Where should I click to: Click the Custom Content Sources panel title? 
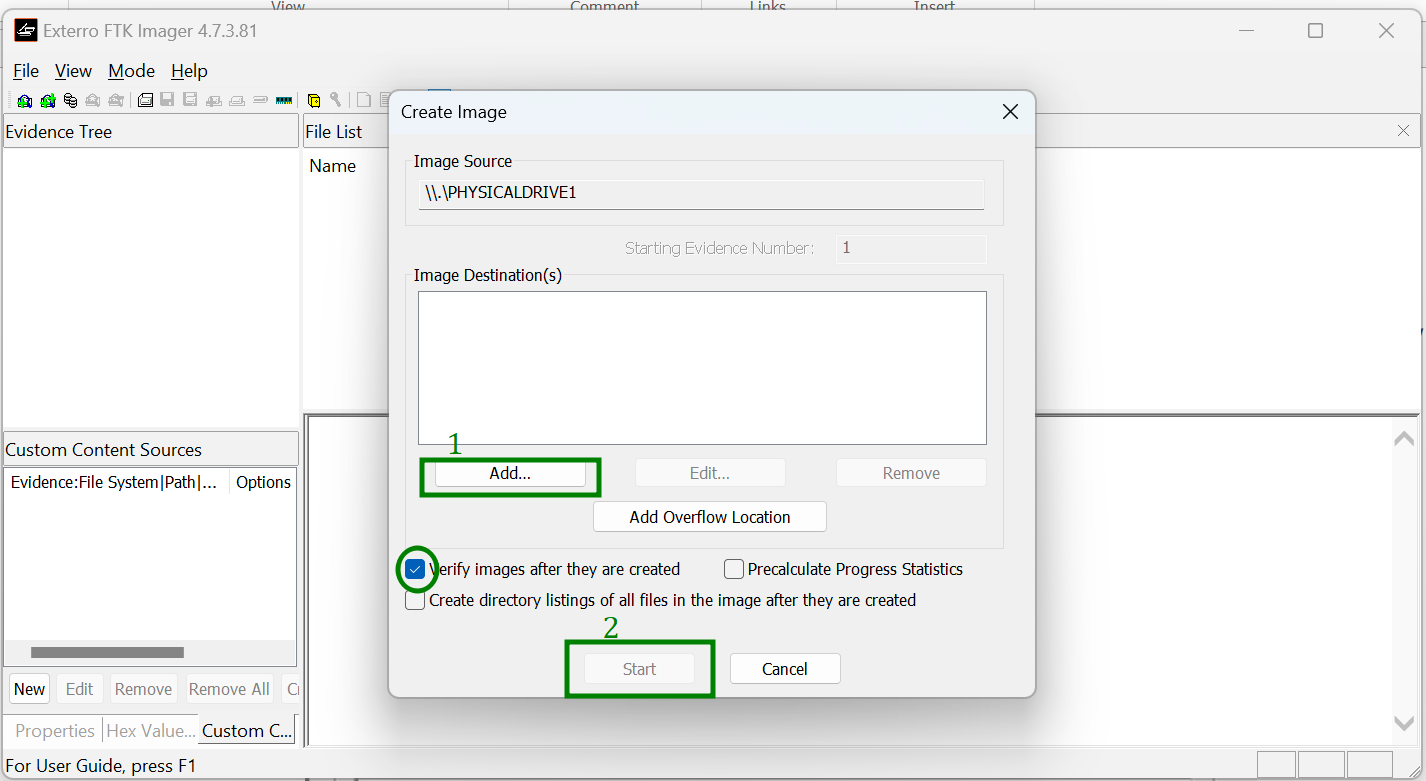coord(104,450)
